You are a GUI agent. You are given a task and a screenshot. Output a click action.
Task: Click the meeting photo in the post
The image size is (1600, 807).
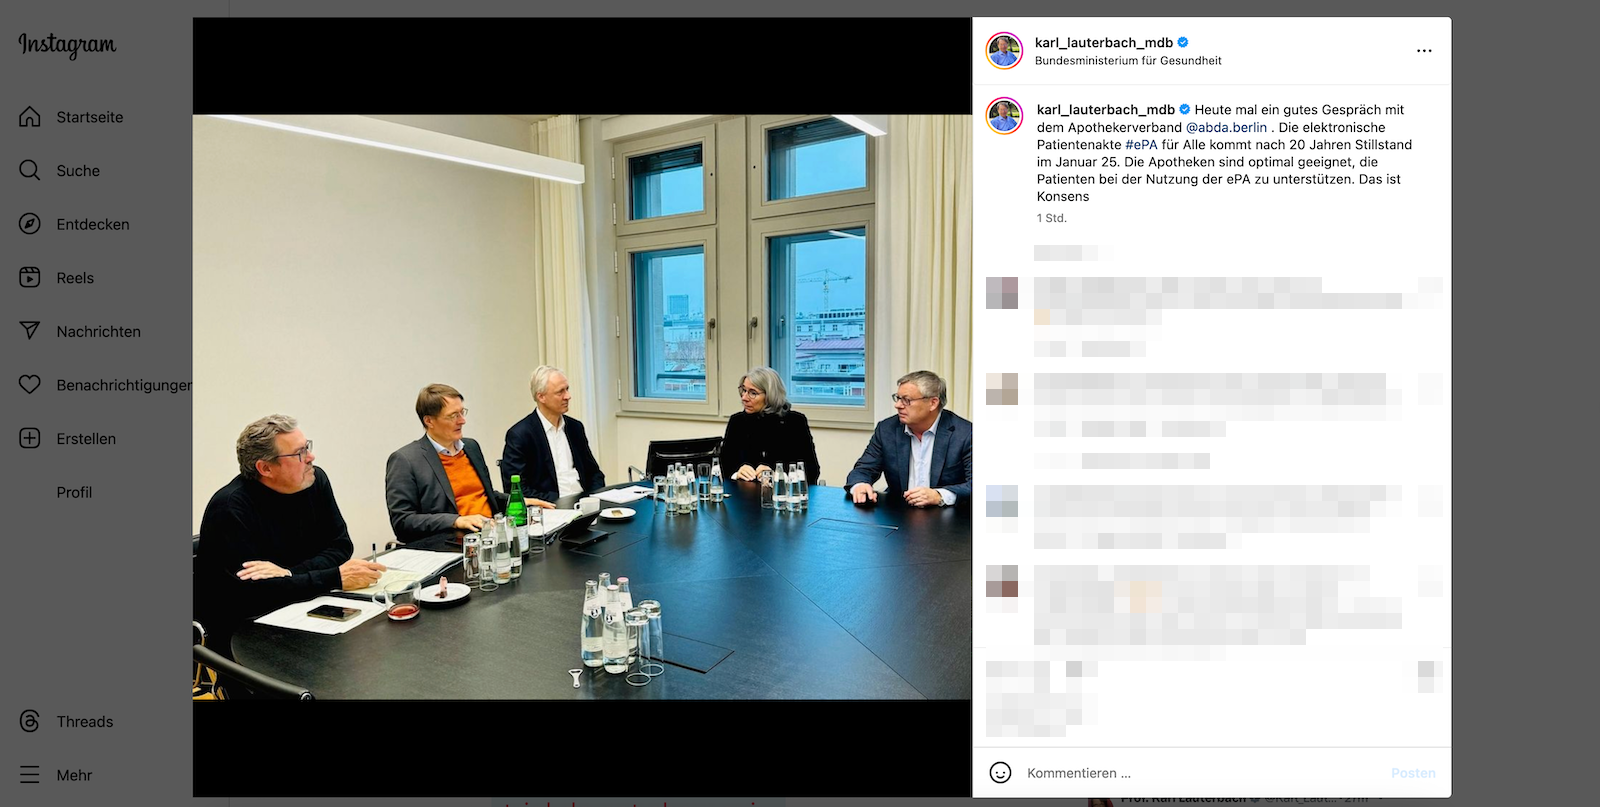click(x=582, y=407)
